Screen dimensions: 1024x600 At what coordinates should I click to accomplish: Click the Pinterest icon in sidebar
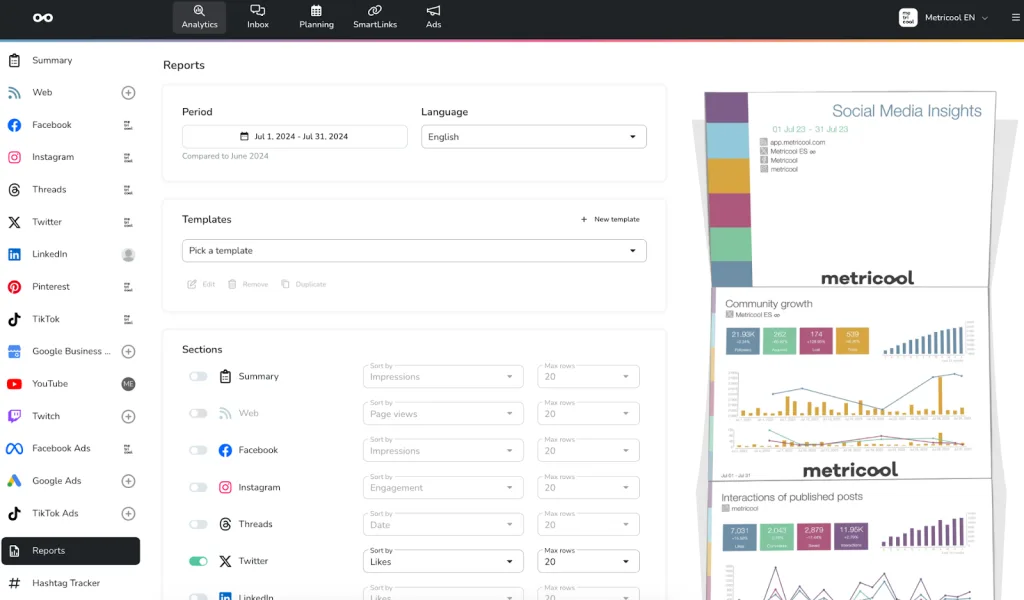tap(14, 287)
